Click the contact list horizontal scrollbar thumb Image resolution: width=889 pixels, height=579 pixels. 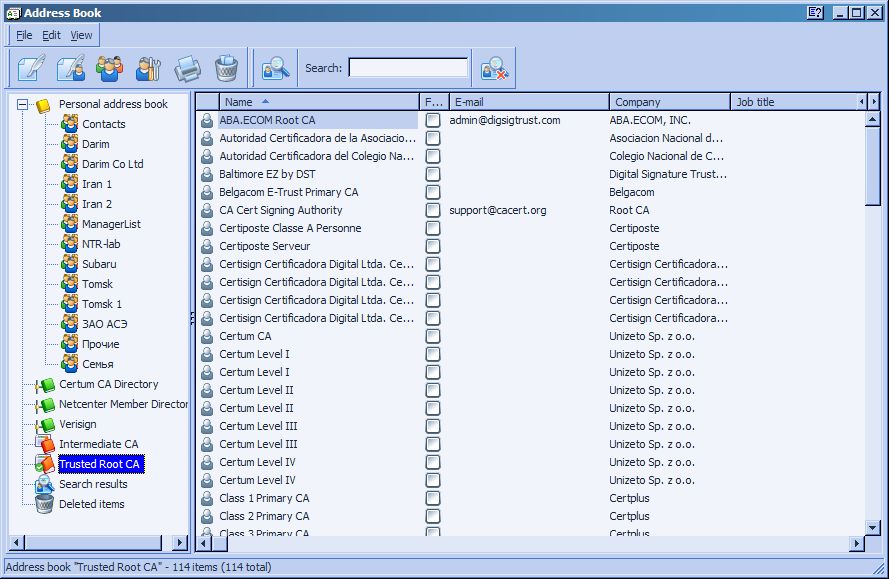point(221,543)
